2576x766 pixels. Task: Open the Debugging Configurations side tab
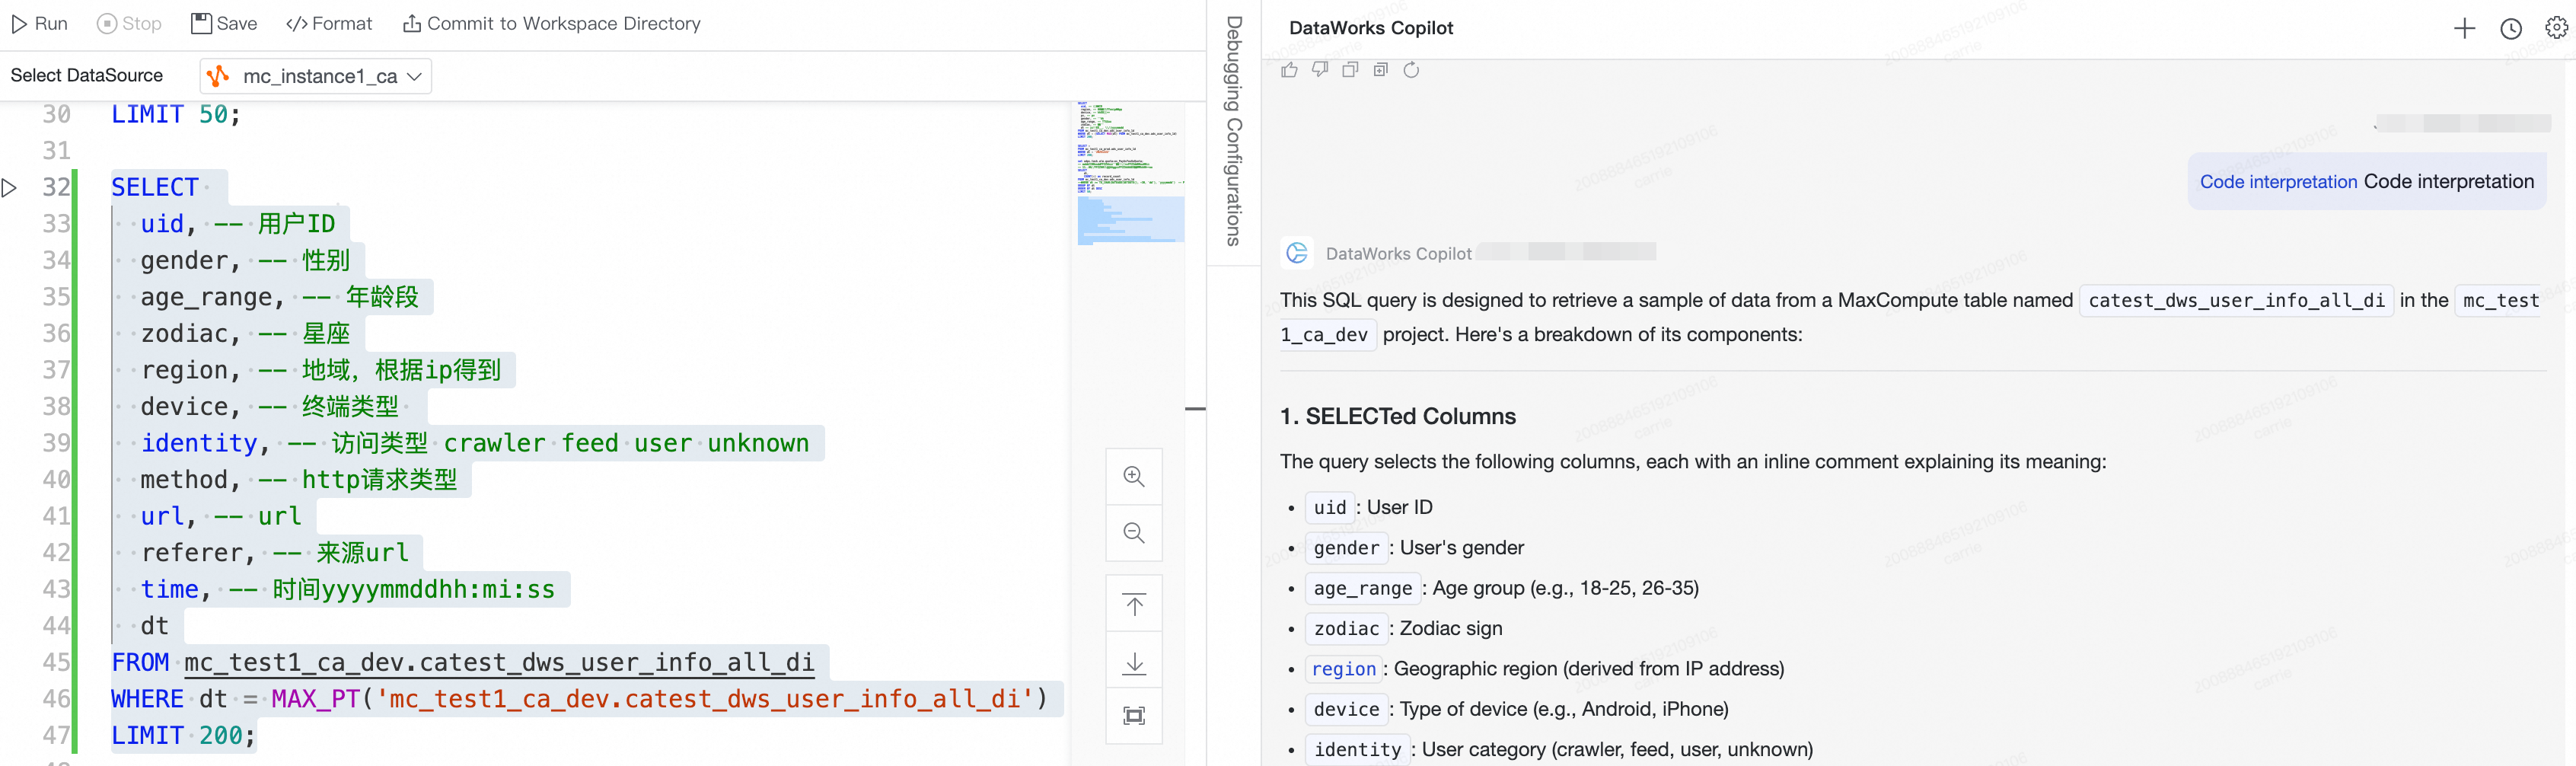(1234, 130)
